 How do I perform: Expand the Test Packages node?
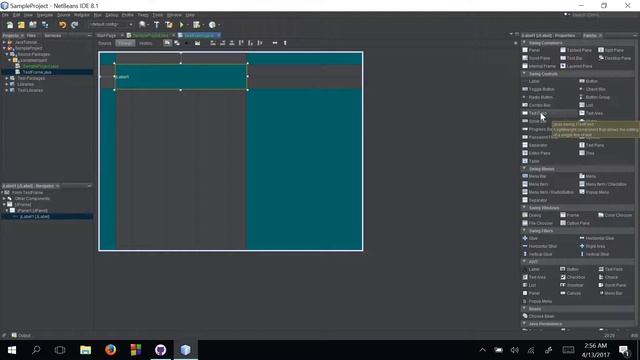(x=7, y=78)
